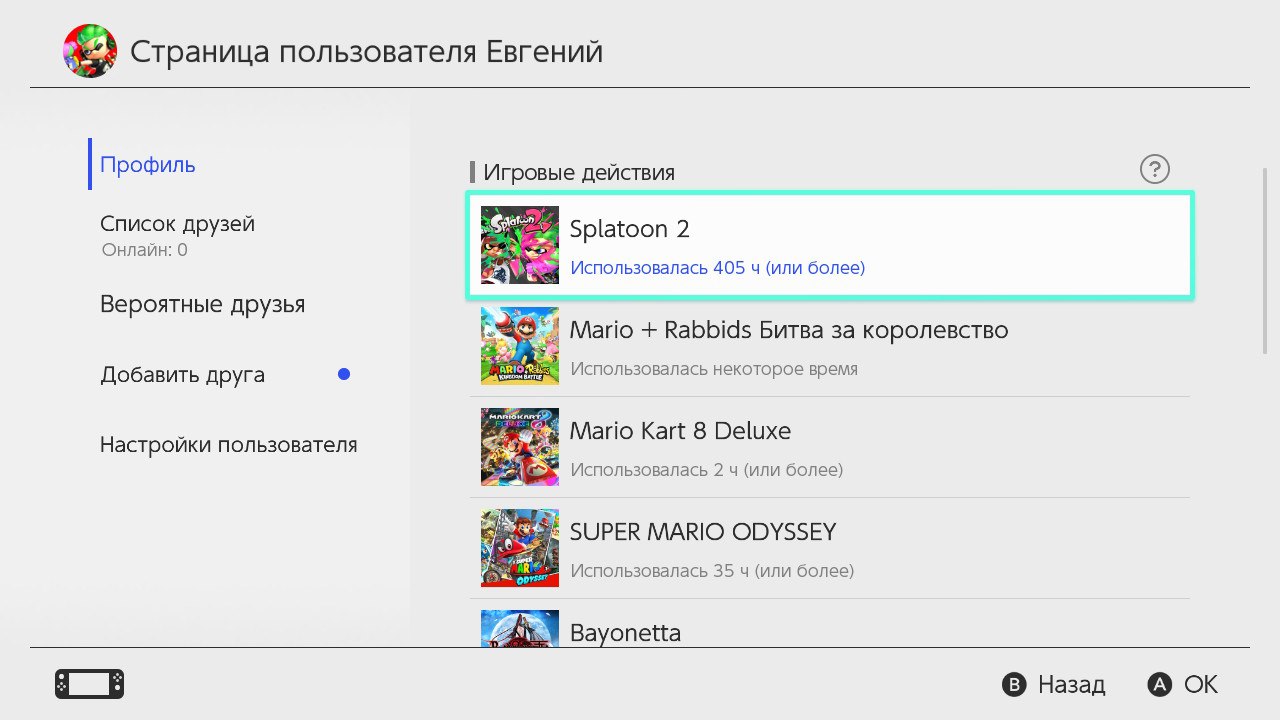Open the Mario + Rabbids cover thumbnail
The height and width of the screenshot is (720, 1280).
pos(520,346)
